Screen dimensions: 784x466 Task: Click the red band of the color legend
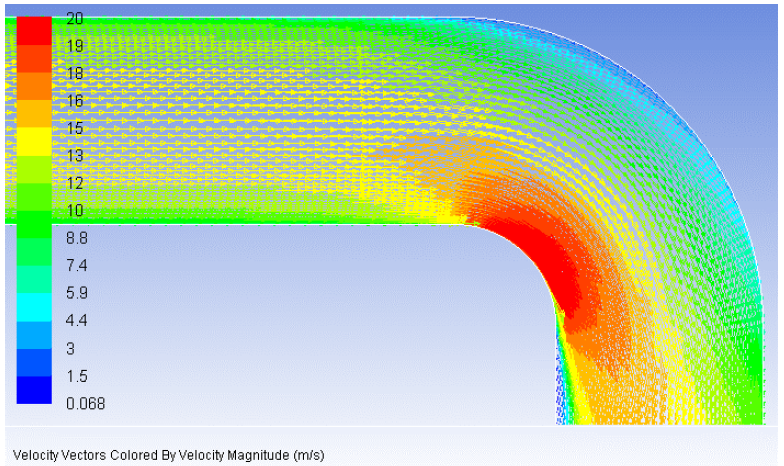[34, 31]
